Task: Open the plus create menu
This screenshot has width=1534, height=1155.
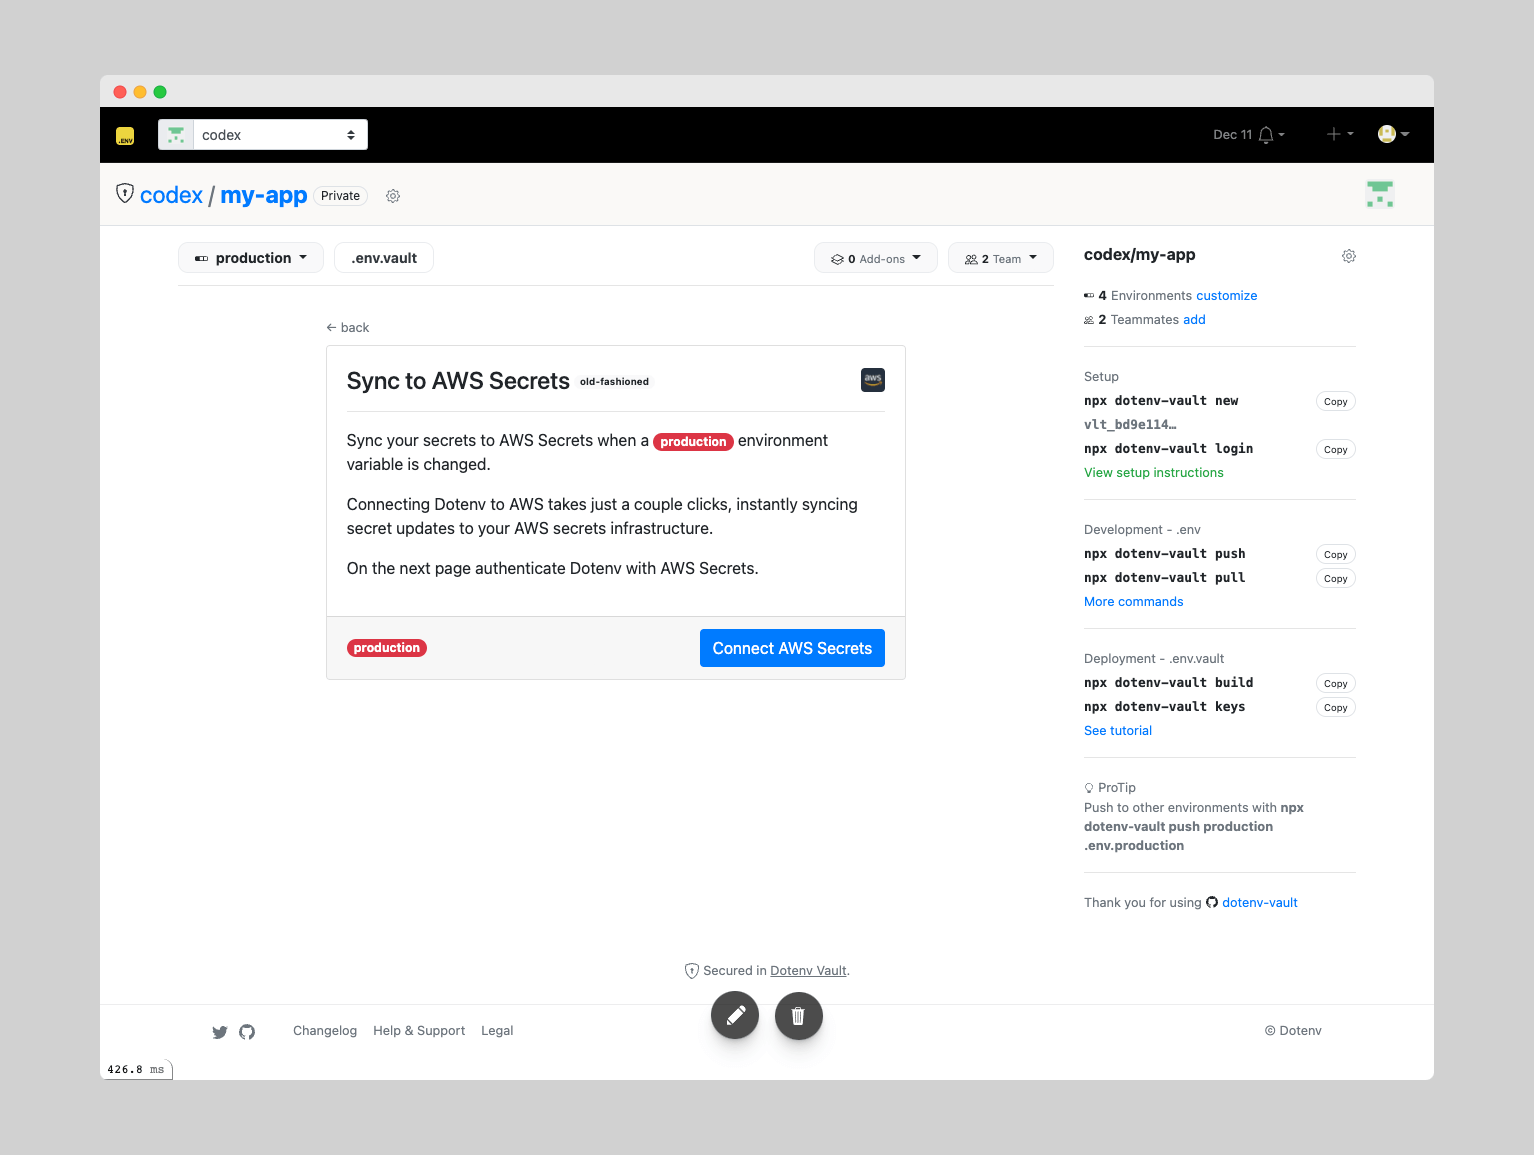Action: pyautogui.click(x=1340, y=134)
